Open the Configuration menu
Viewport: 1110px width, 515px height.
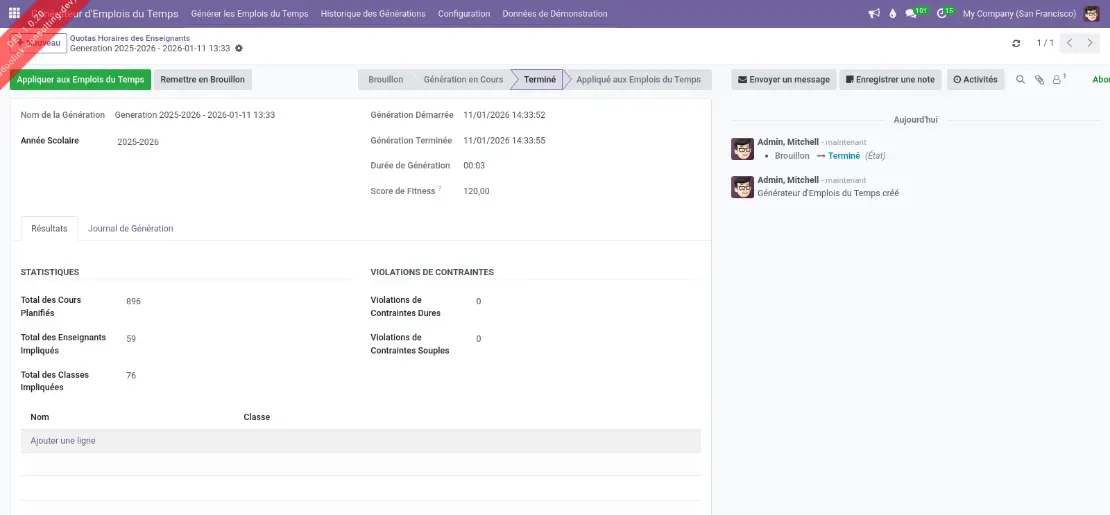(x=464, y=14)
